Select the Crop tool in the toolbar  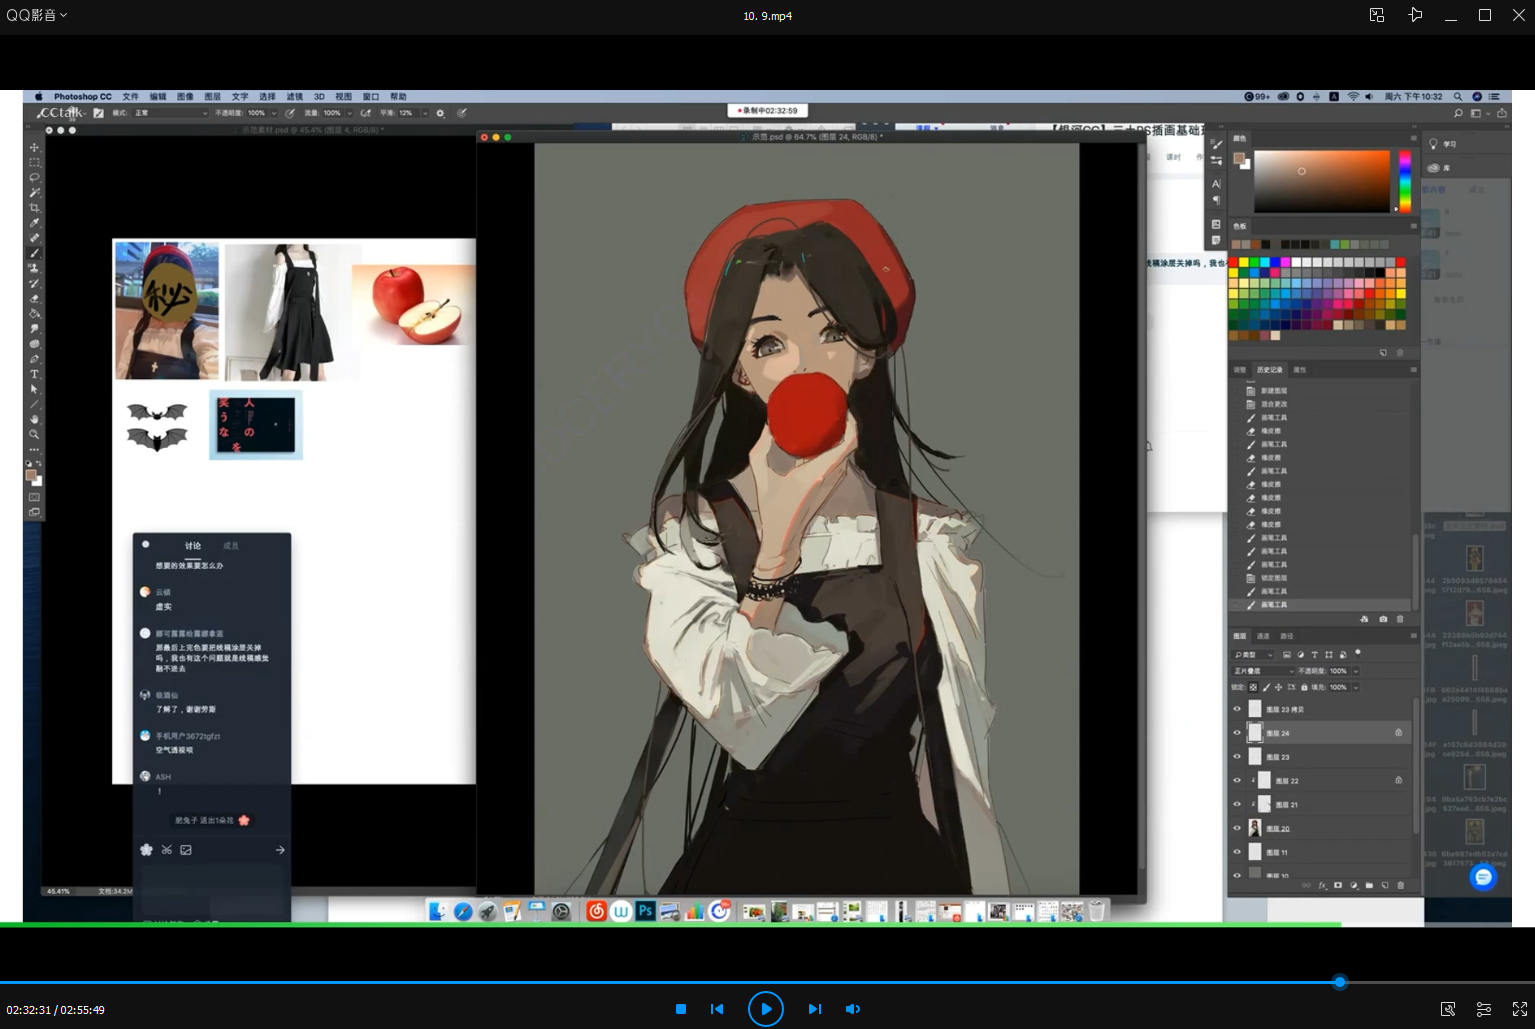point(34,208)
